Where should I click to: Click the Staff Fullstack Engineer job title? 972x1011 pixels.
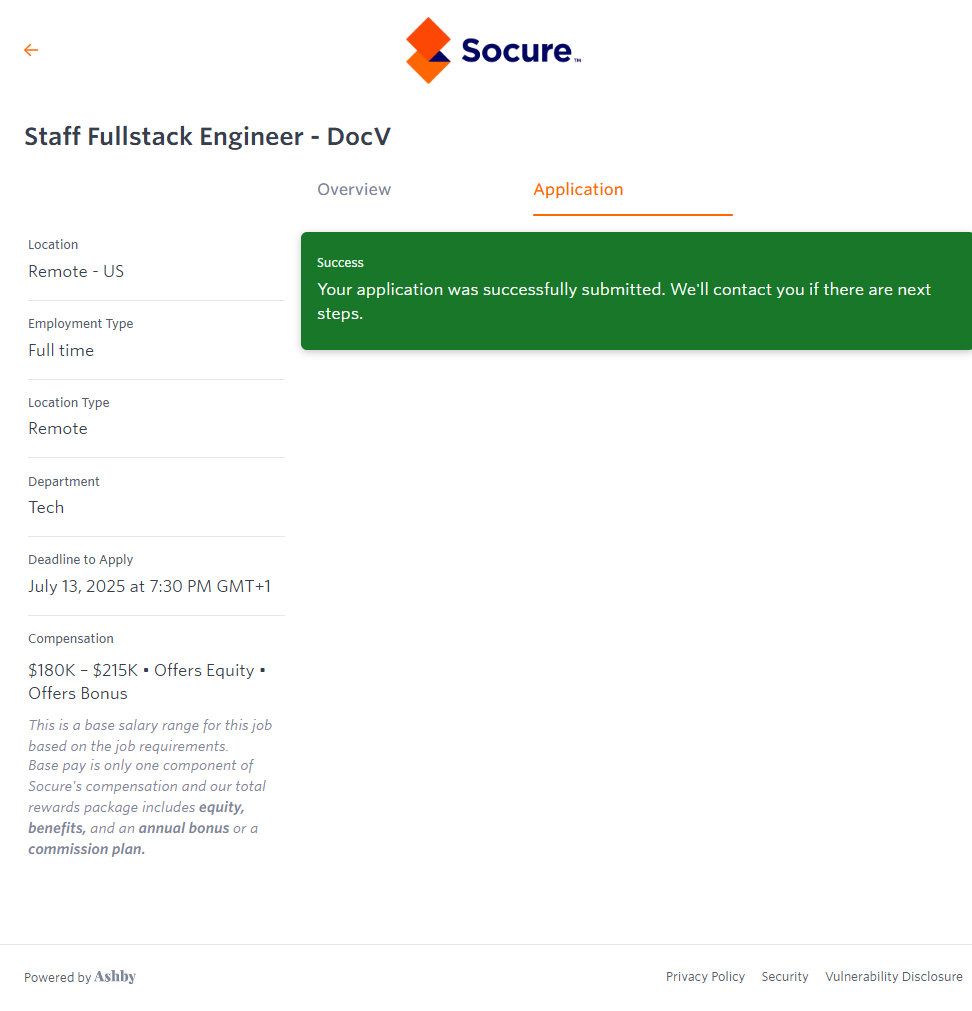(207, 137)
